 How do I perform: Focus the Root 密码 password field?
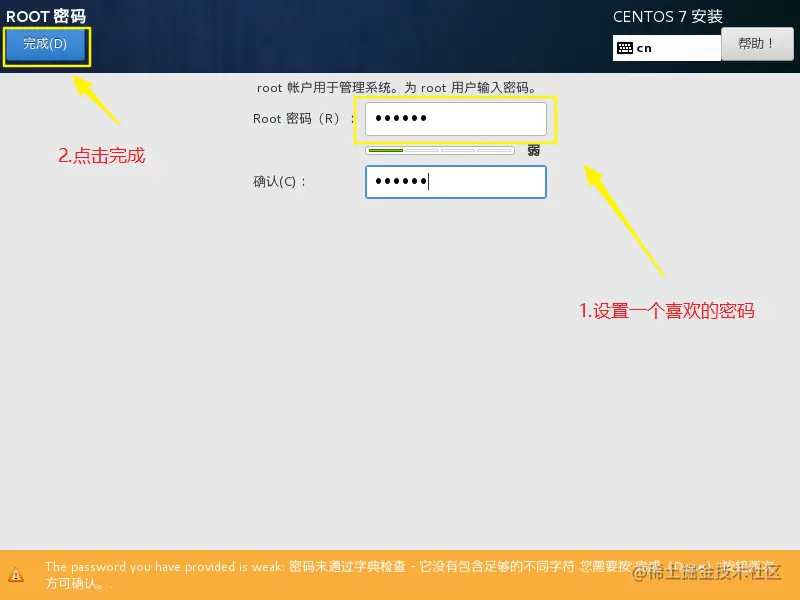point(456,119)
